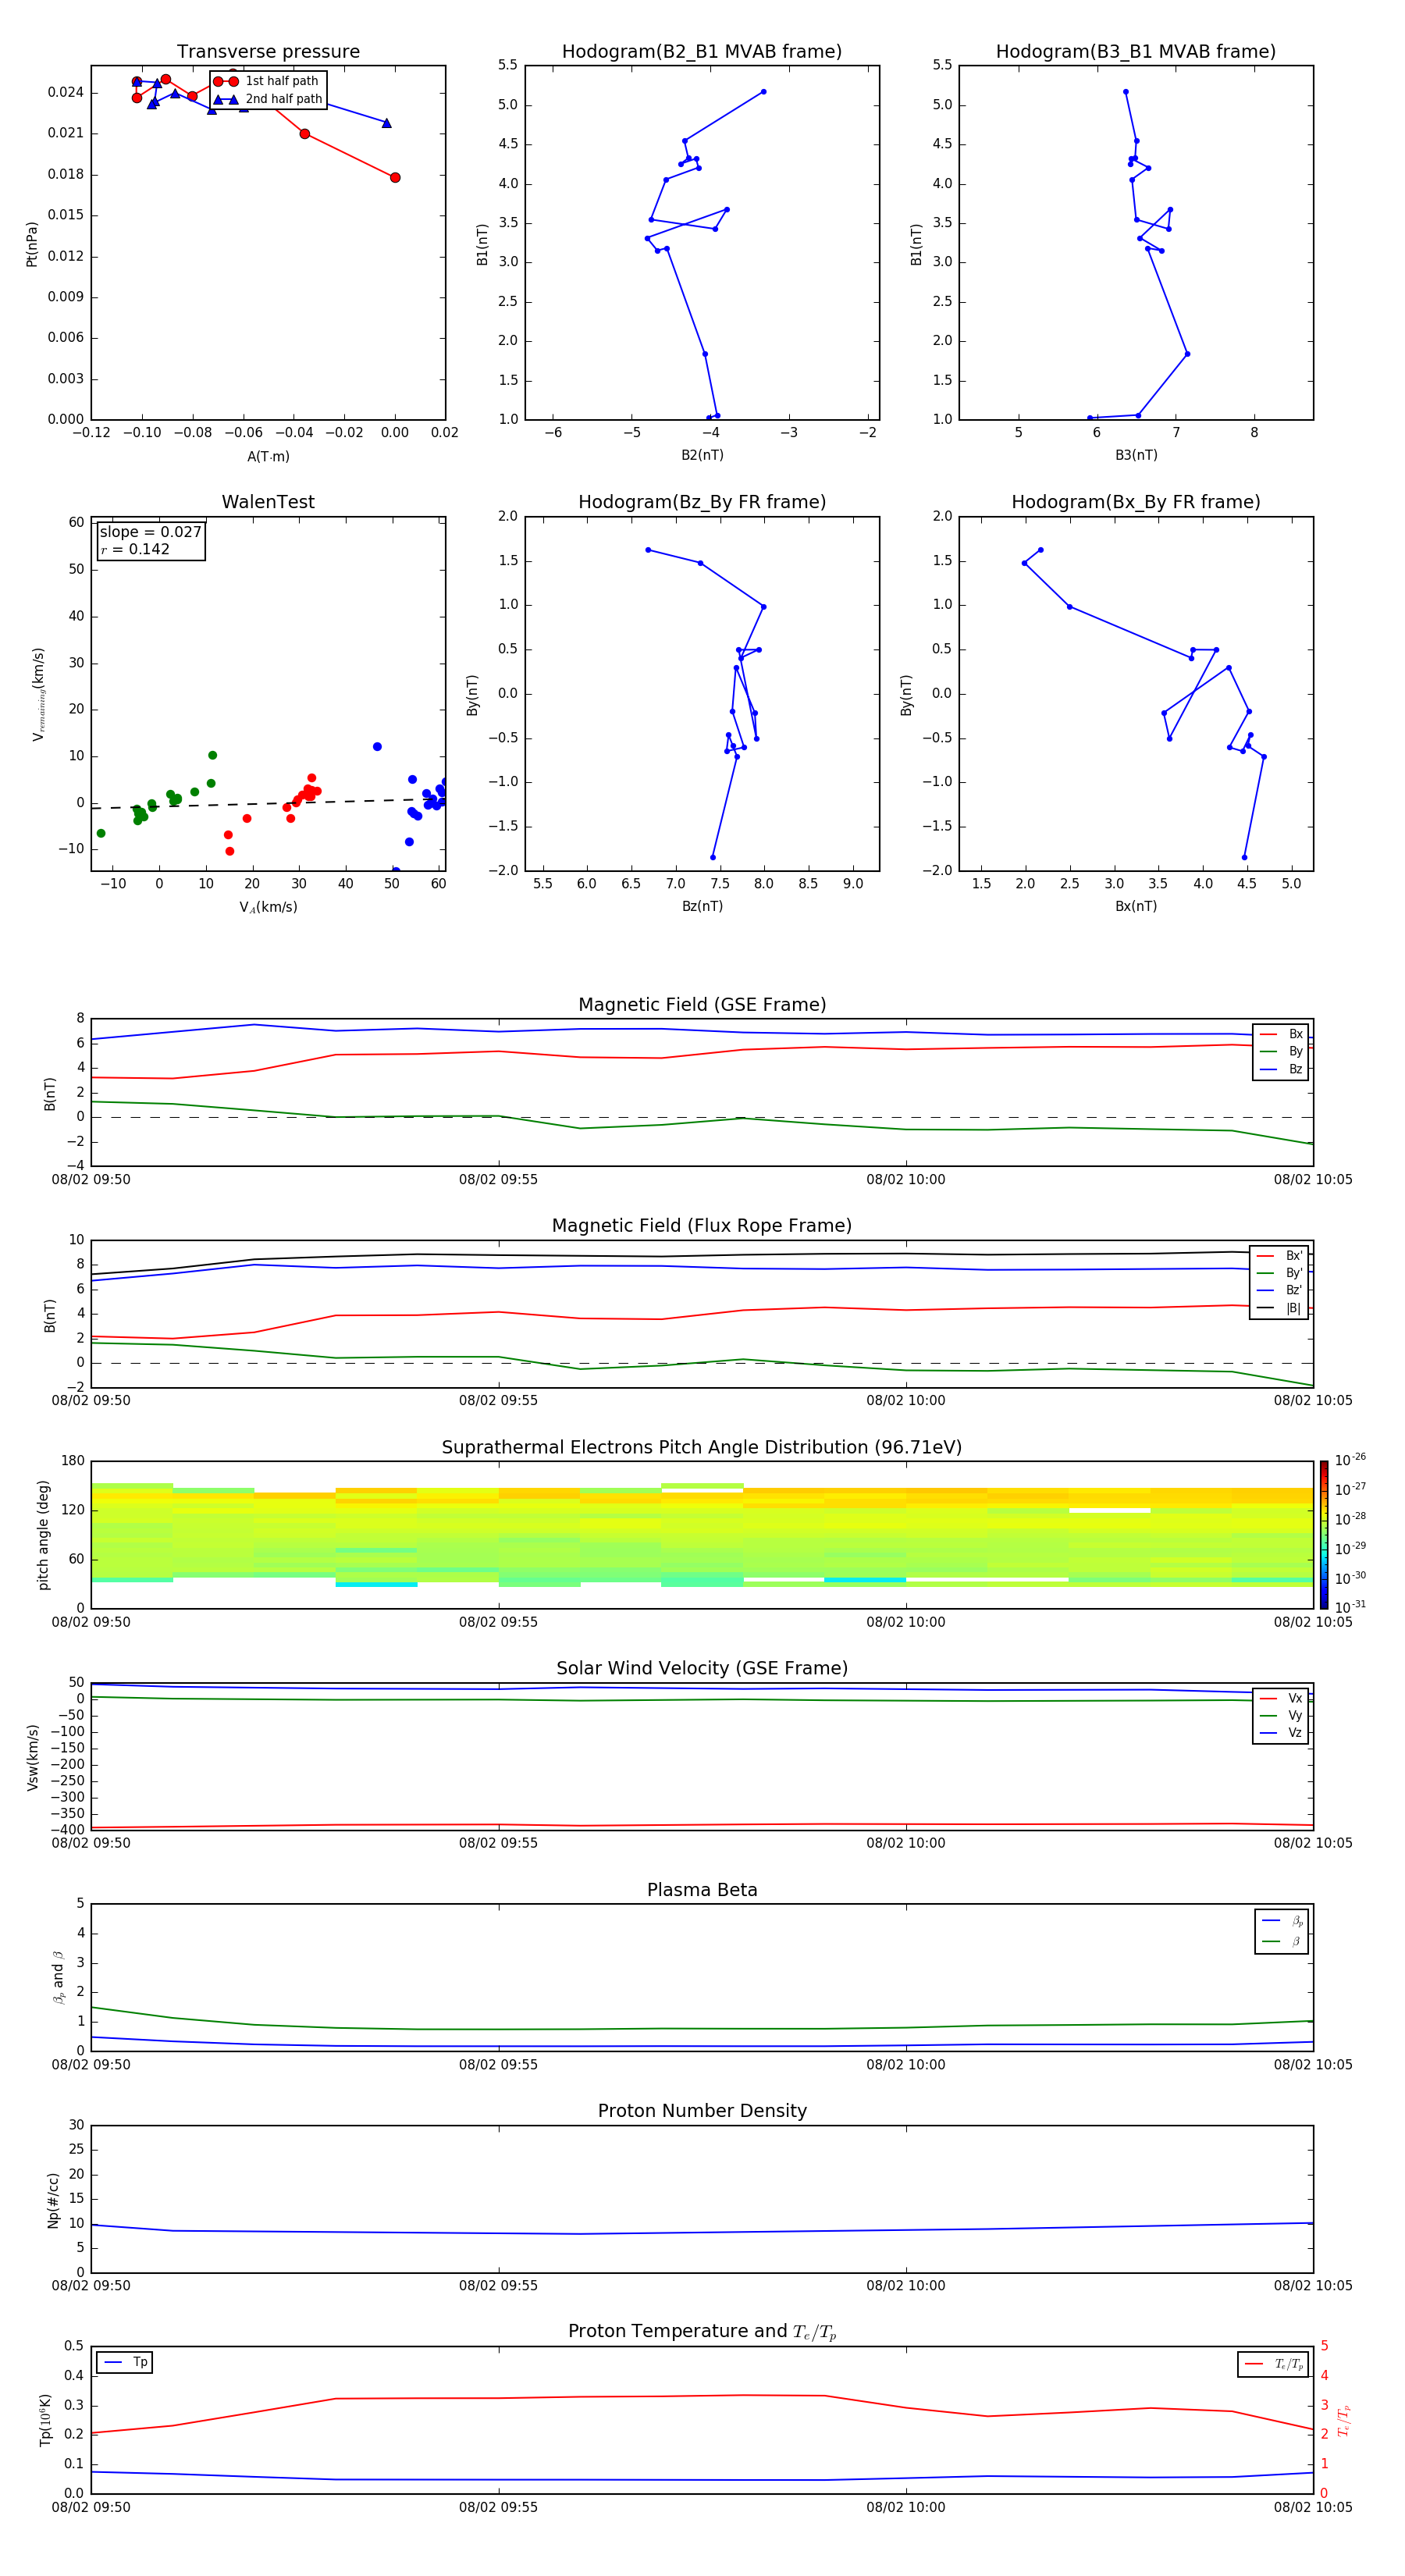Select Vz entry in solar wind legend

pyautogui.click(x=1281, y=1733)
